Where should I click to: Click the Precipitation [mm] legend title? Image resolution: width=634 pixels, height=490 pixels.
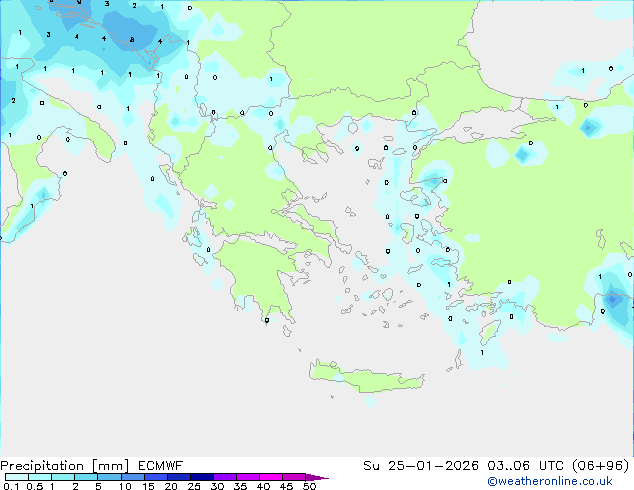pos(60,465)
